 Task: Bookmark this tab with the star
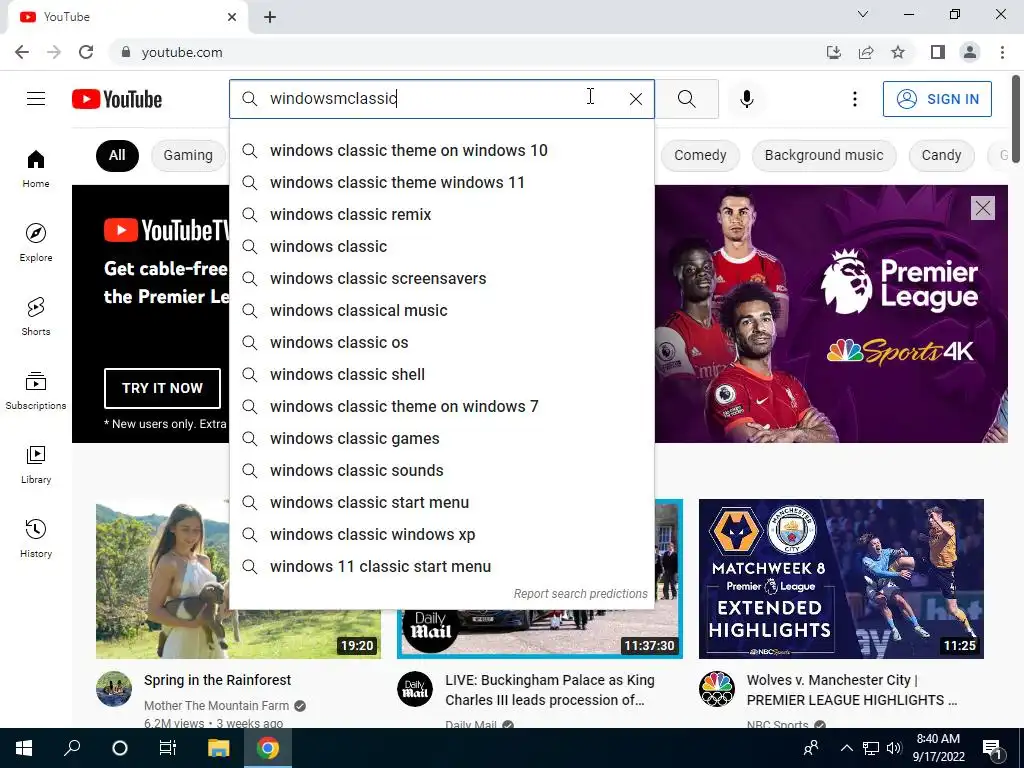pyautogui.click(x=898, y=52)
